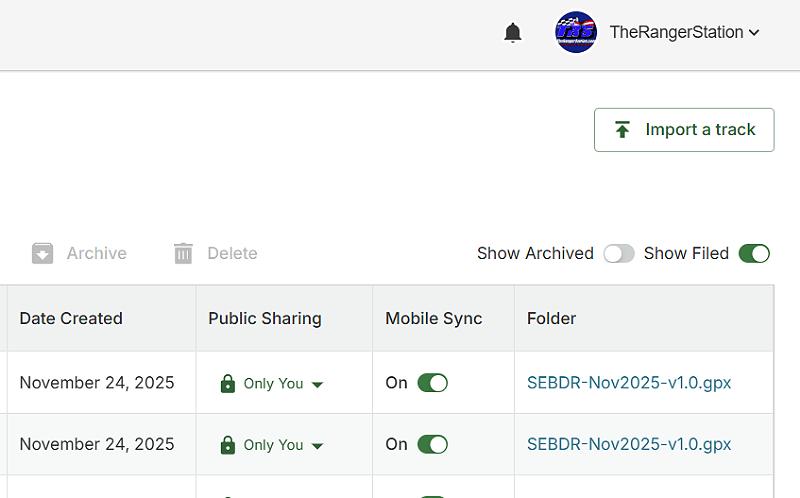Image resolution: width=800 pixels, height=498 pixels.
Task: Open first SEBDR-Nov2025-v1.0.gpx folder link
Action: [629, 383]
